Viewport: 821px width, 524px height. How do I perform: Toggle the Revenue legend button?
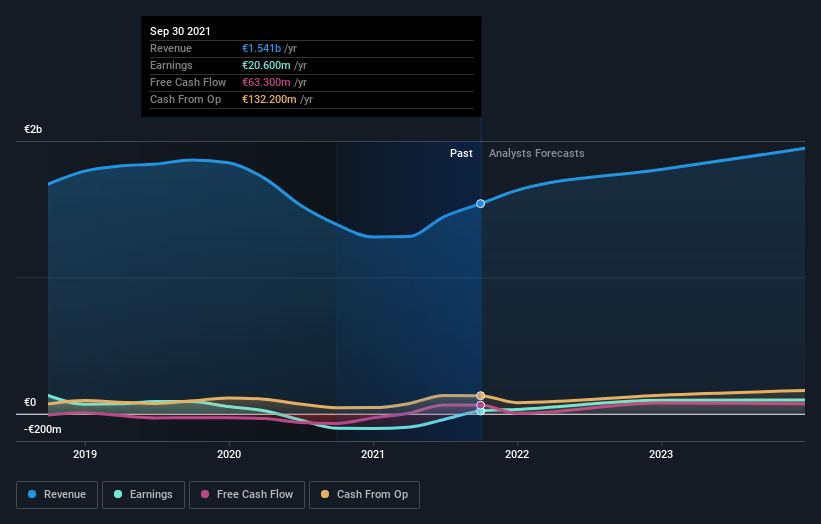click(57, 495)
